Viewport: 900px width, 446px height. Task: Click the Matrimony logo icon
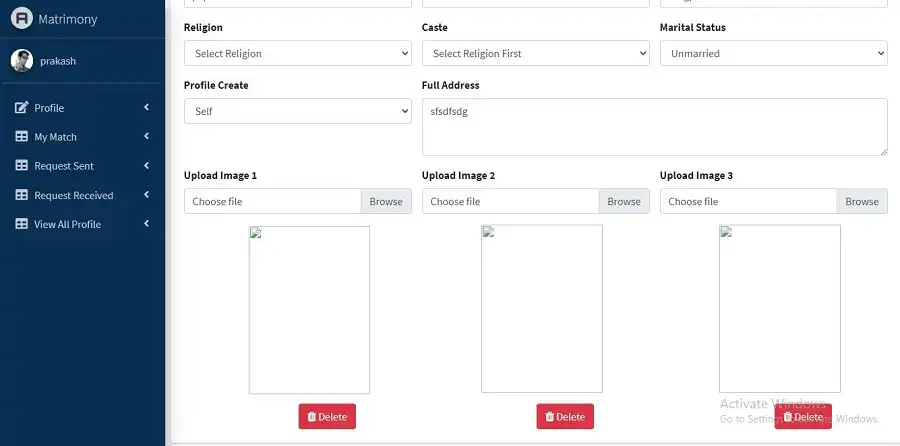[x=22, y=18]
